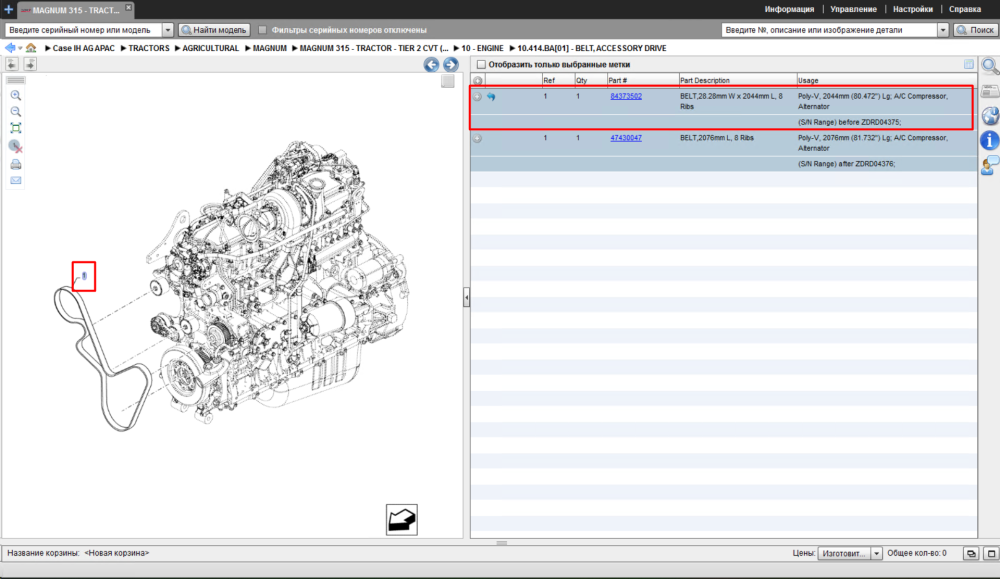The width and height of the screenshot is (1000, 579).
Task: Click the blue replacement arrow in row 84373502
Action: [491, 97]
